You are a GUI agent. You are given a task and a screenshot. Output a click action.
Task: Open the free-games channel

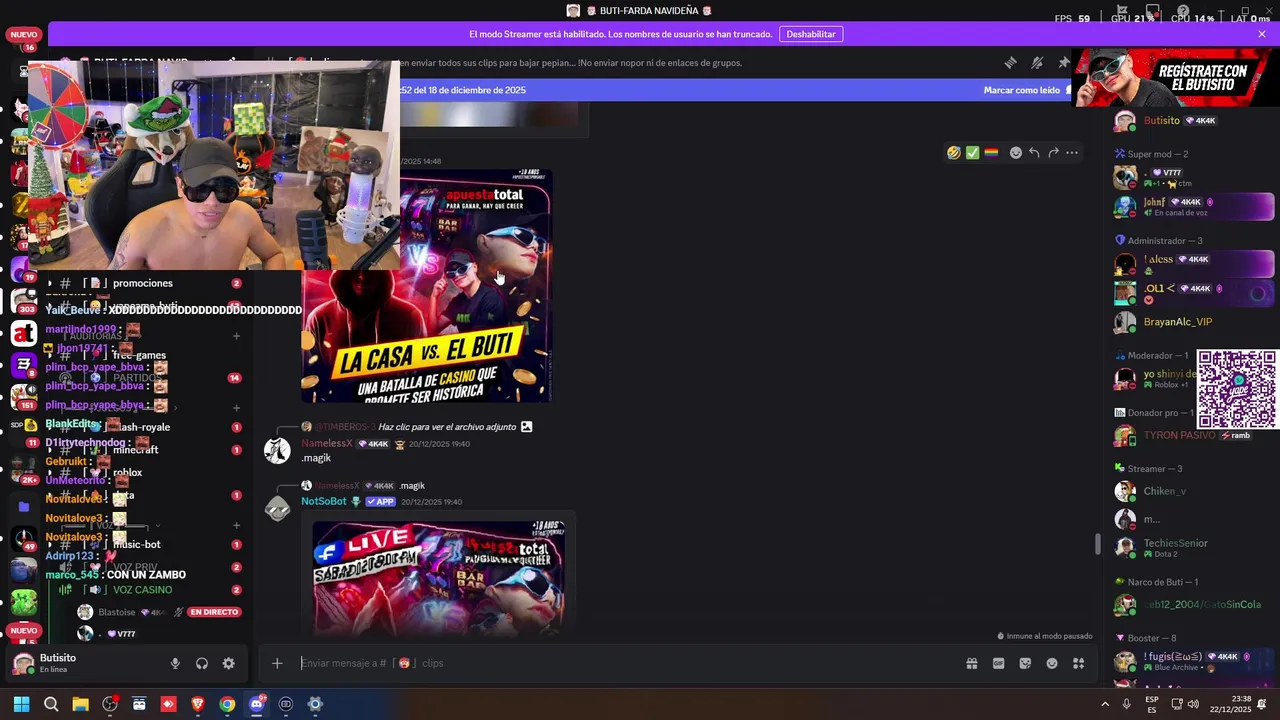coord(139,355)
